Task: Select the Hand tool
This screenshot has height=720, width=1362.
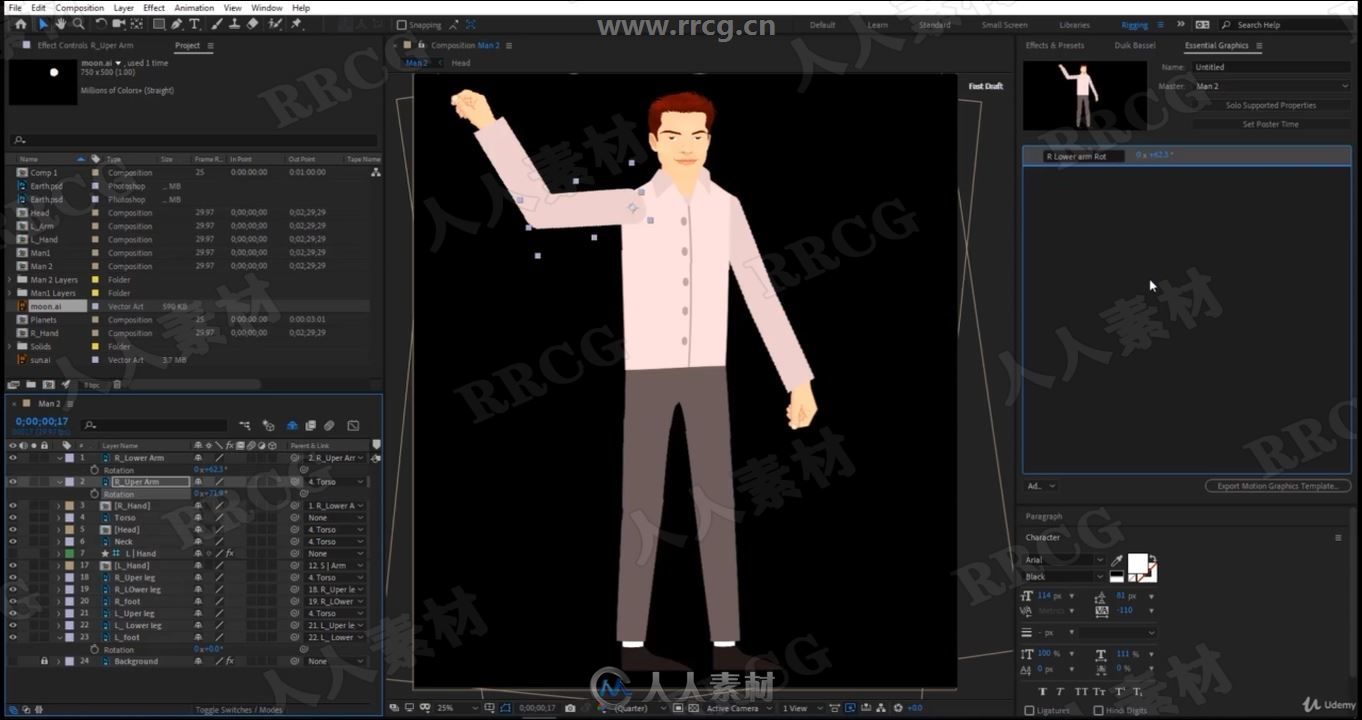Action: tap(60, 24)
